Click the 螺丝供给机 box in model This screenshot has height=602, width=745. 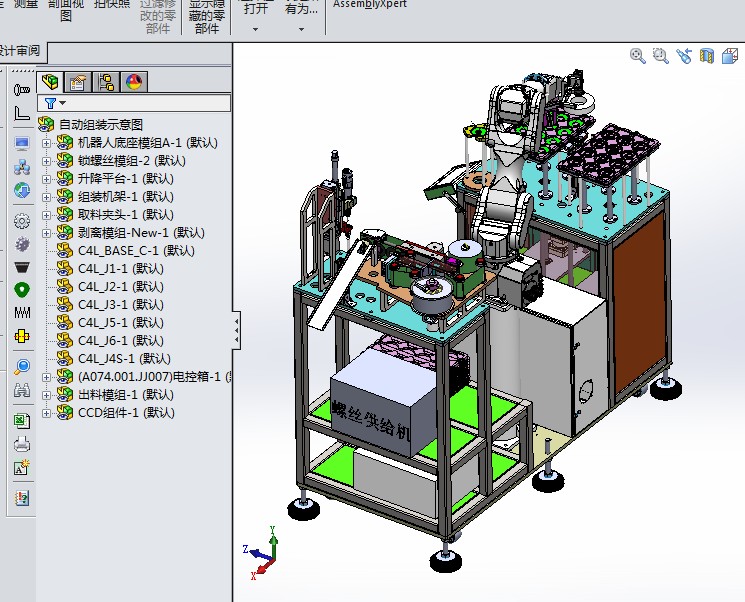tap(382, 404)
